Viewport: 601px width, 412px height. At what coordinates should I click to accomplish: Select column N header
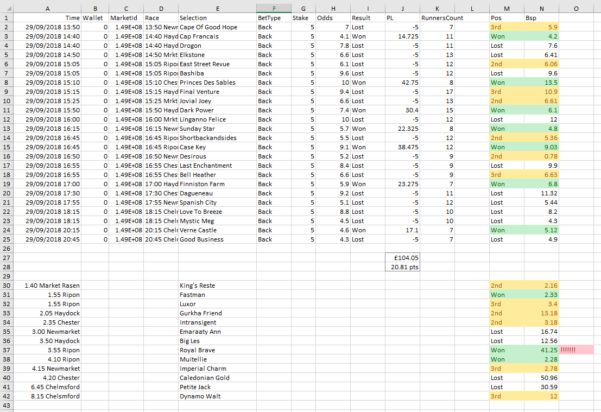[x=541, y=8]
